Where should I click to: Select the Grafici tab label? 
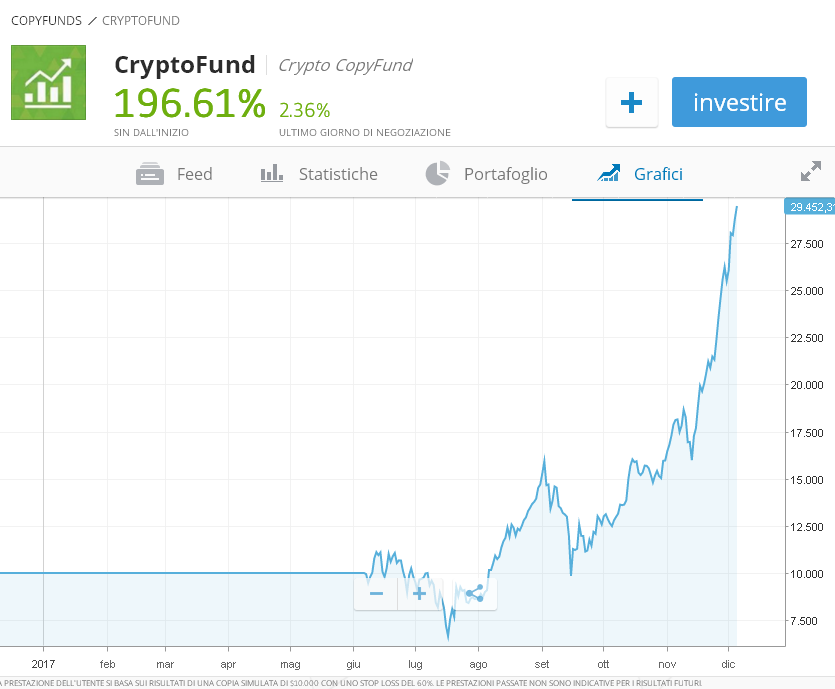point(658,174)
